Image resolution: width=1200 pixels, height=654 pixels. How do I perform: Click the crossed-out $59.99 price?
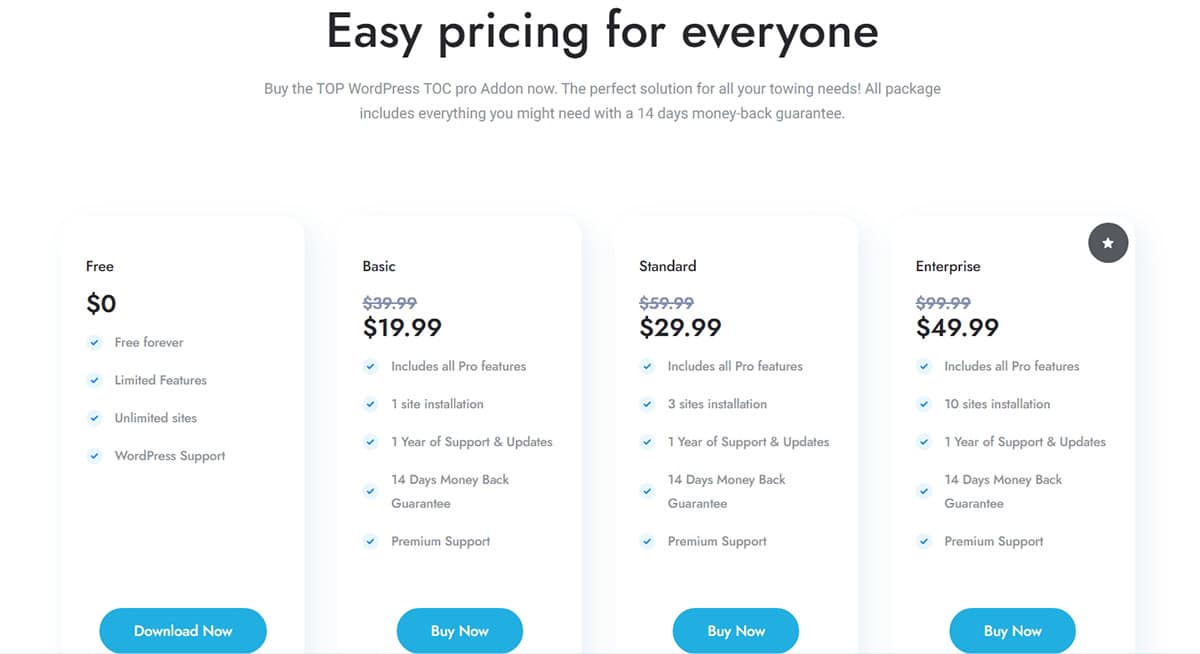pyautogui.click(x=667, y=303)
